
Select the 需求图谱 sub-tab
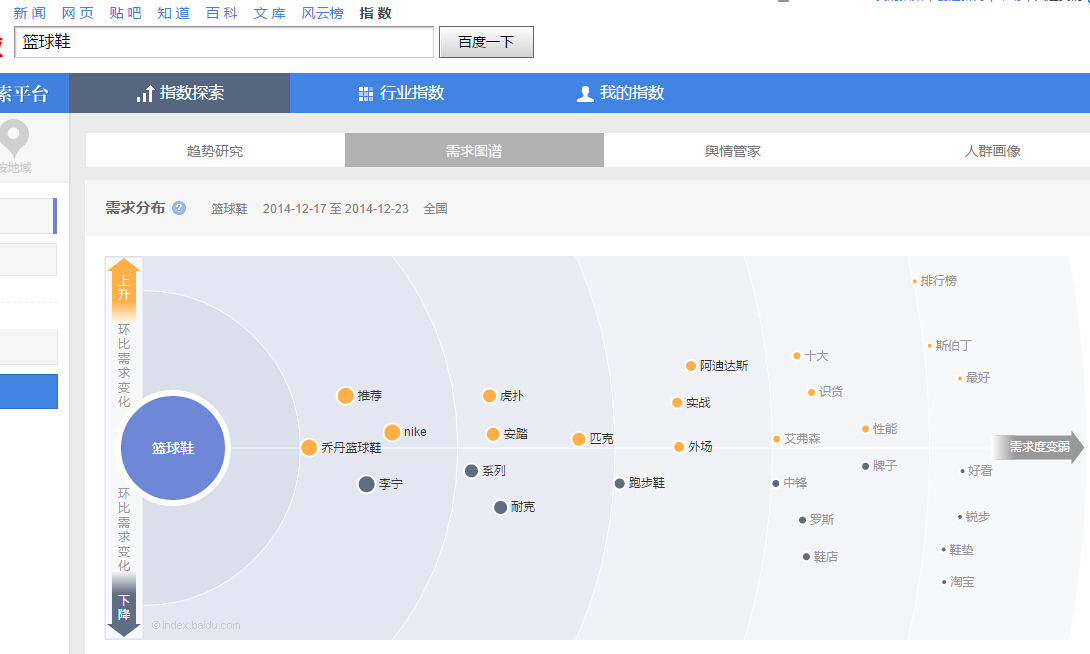tap(474, 150)
